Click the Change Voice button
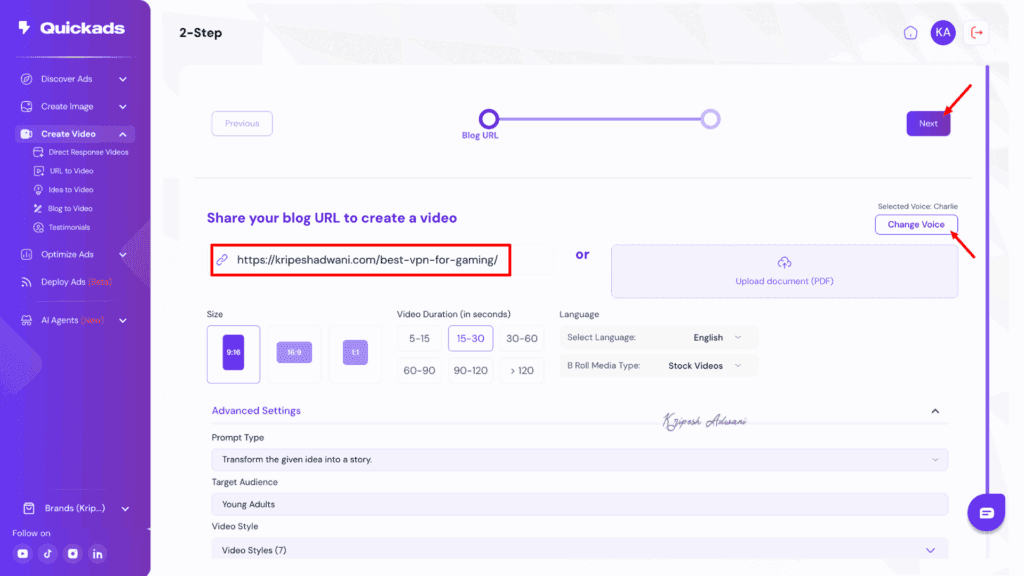The width and height of the screenshot is (1024, 576). point(916,224)
